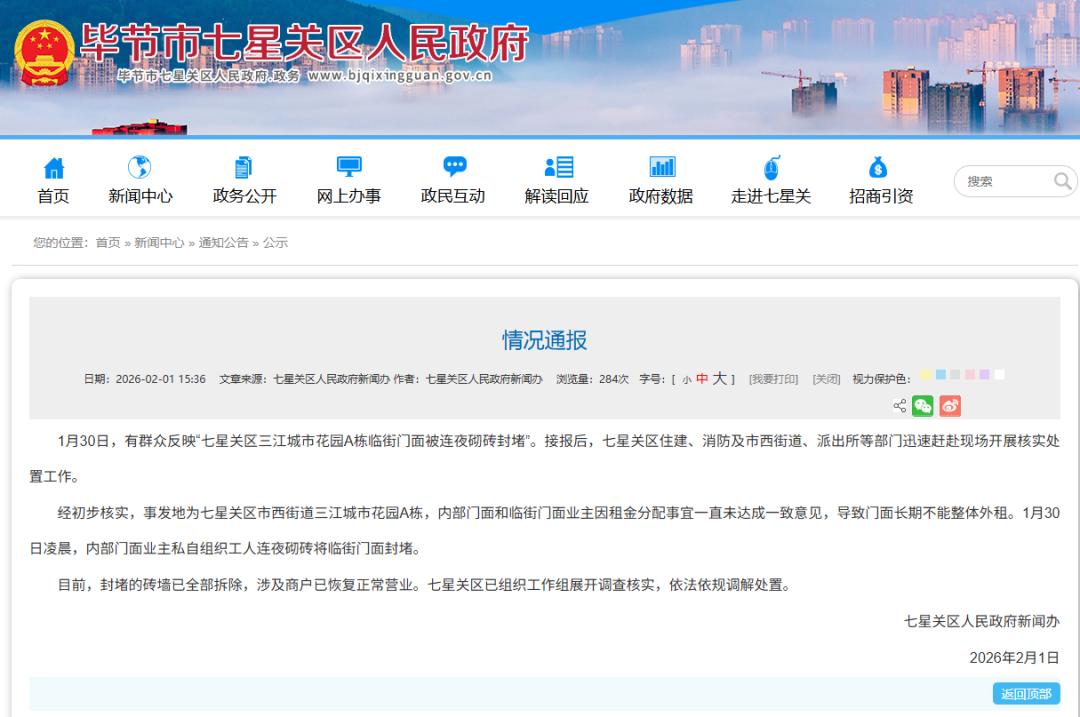This screenshot has height=717, width=1080.
Task: Open the 走进七星关 menu item
Action: pyautogui.click(x=771, y=196)
